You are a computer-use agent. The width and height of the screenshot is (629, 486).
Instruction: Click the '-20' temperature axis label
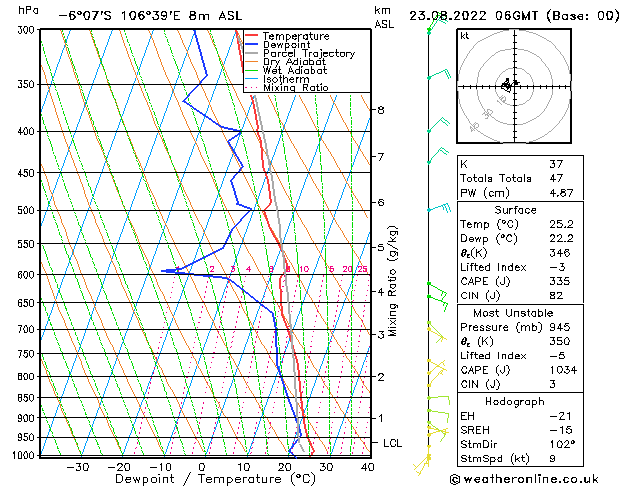click(119, 467)
